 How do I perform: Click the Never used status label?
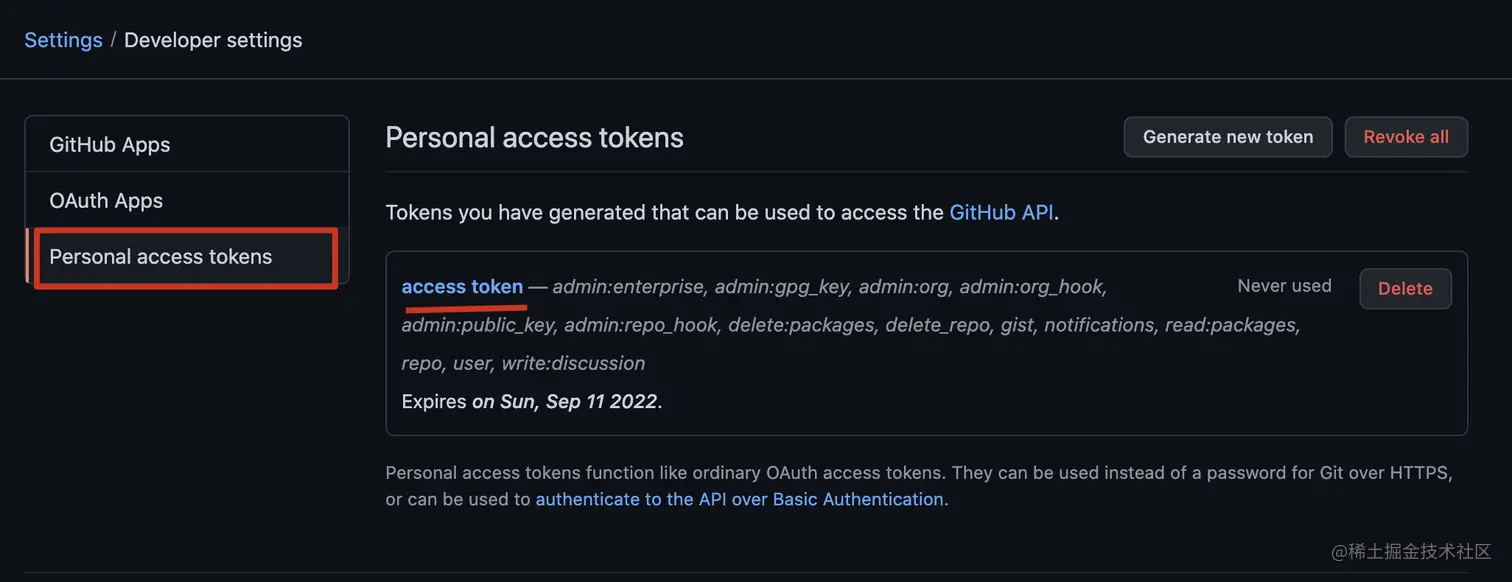click(x=1284, y=286)
